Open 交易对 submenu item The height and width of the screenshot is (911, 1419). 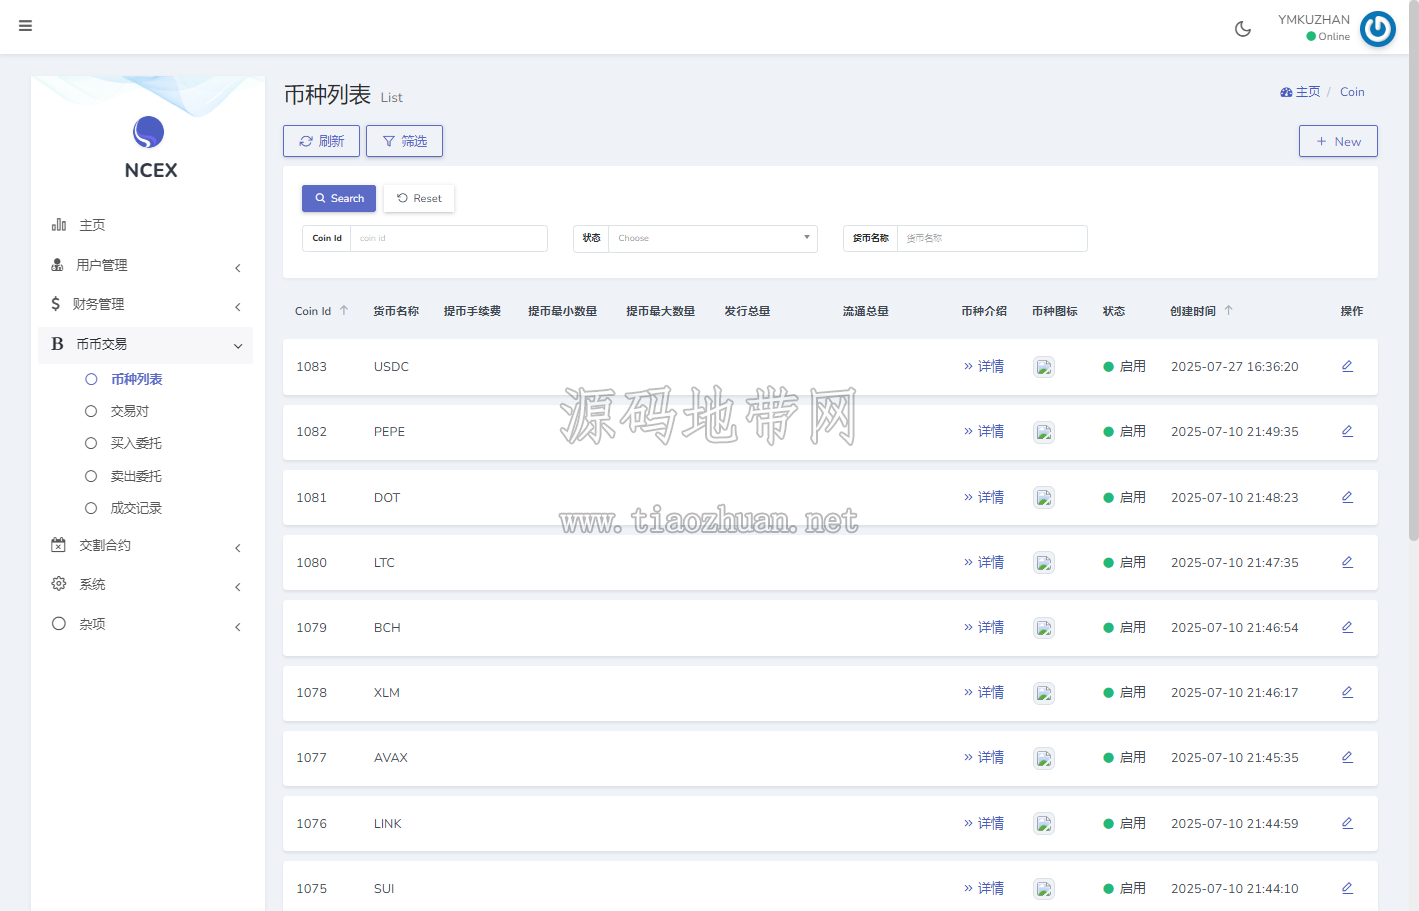coord(129,411)
